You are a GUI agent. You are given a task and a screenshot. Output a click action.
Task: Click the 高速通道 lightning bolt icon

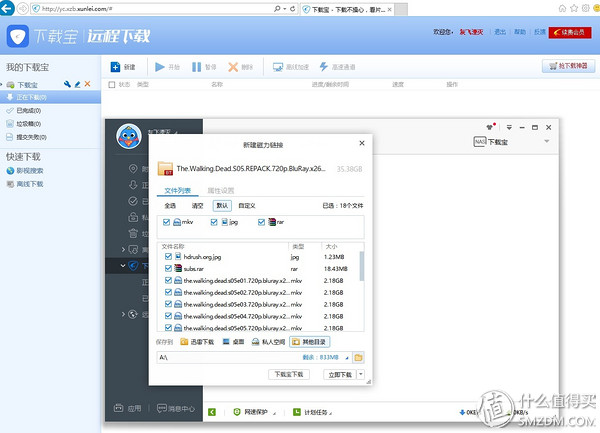[x=324, y=67]
